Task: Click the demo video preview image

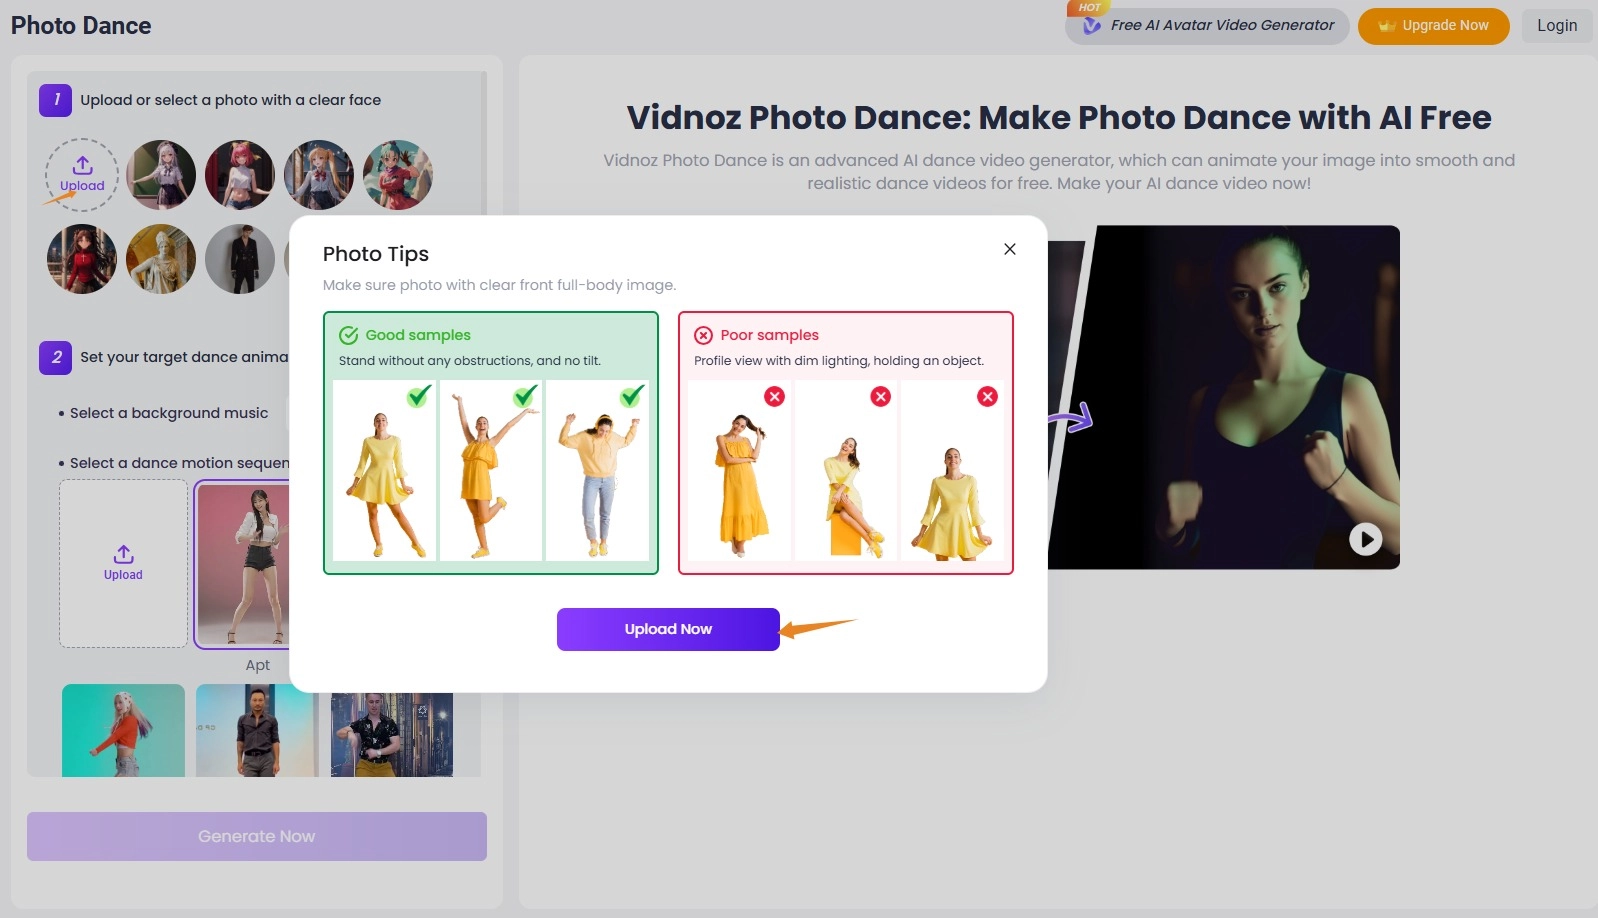Action: (x=1224, y=397)
